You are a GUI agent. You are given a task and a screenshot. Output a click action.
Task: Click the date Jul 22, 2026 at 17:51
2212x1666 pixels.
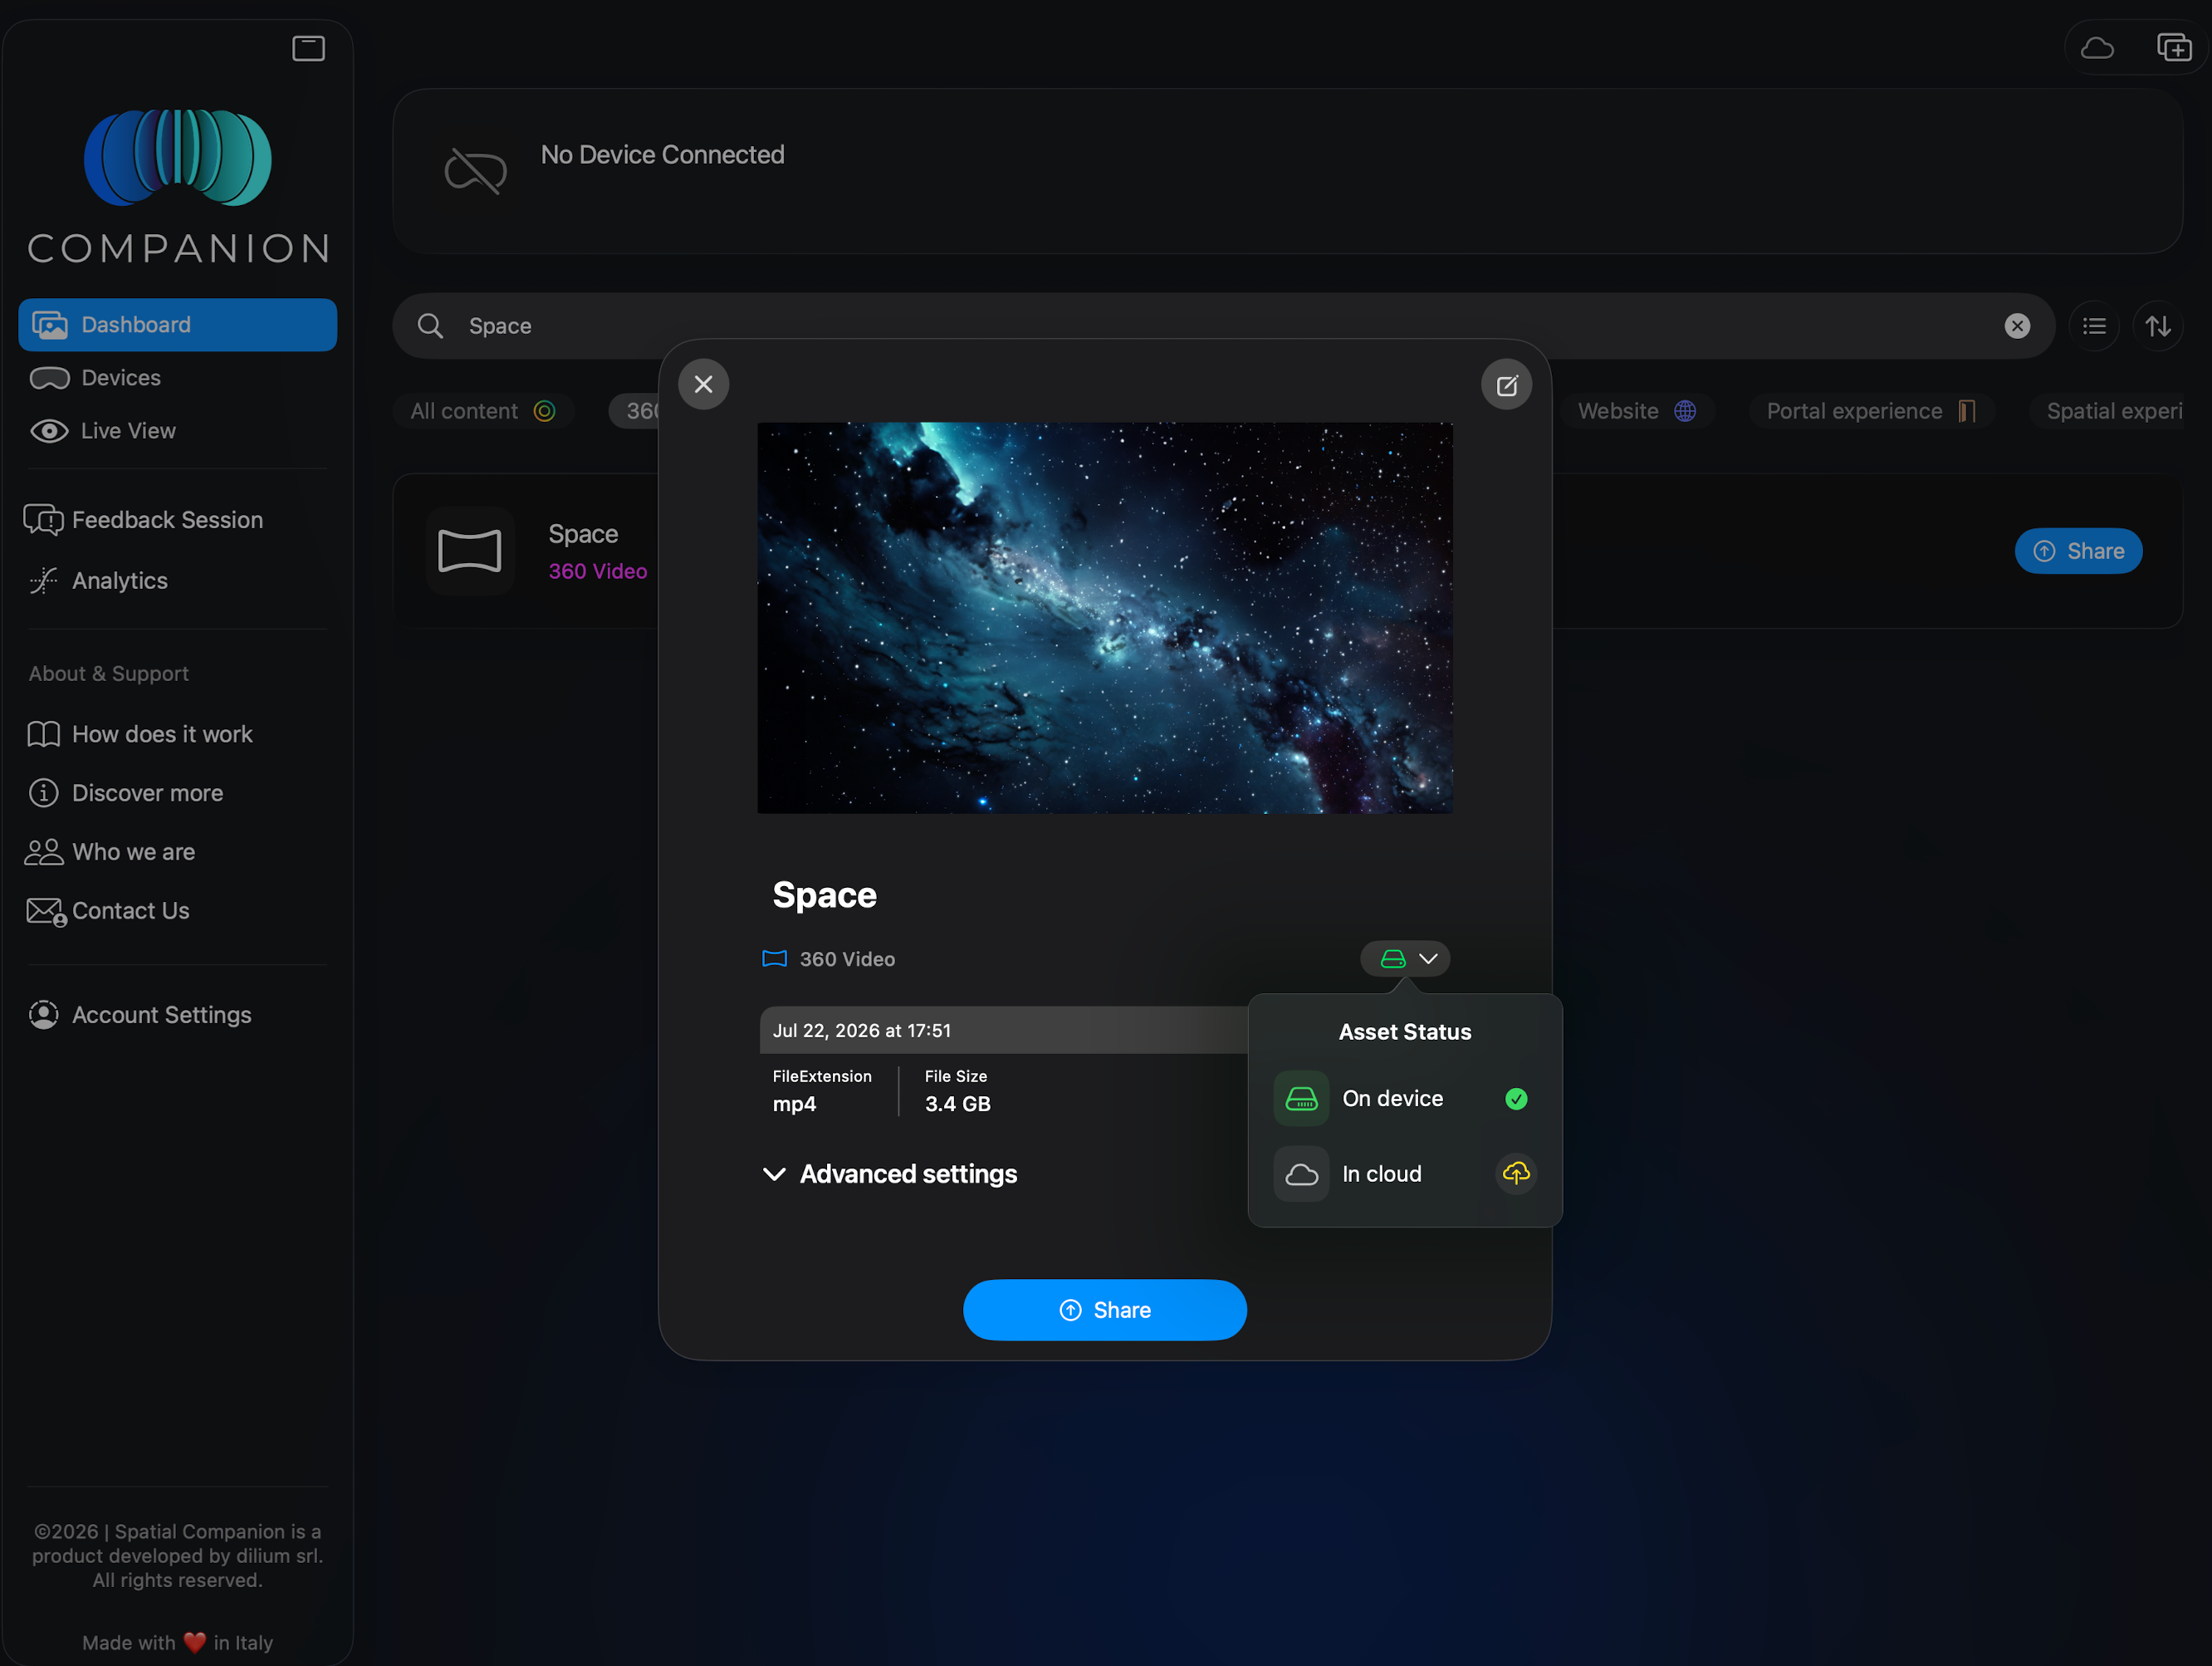[x=861, y=1031]
